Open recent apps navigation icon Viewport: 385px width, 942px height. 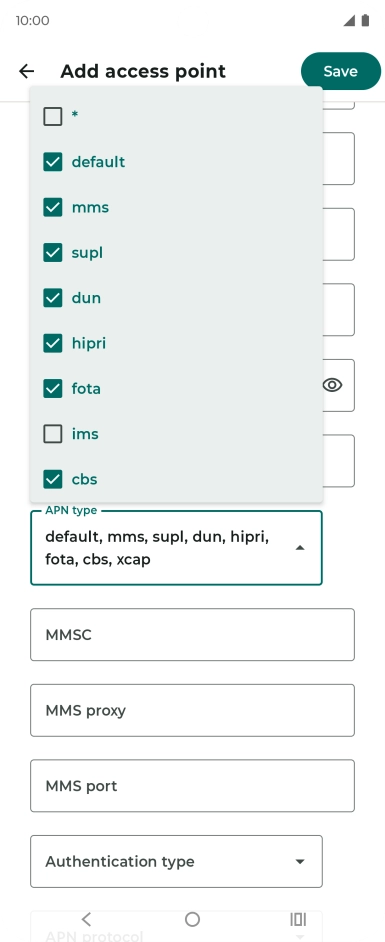[x=298, y=919]
